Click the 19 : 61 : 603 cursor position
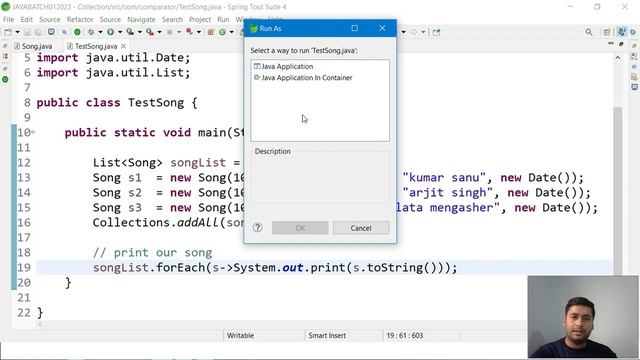 pyautogui.click(x=404, y=335)
